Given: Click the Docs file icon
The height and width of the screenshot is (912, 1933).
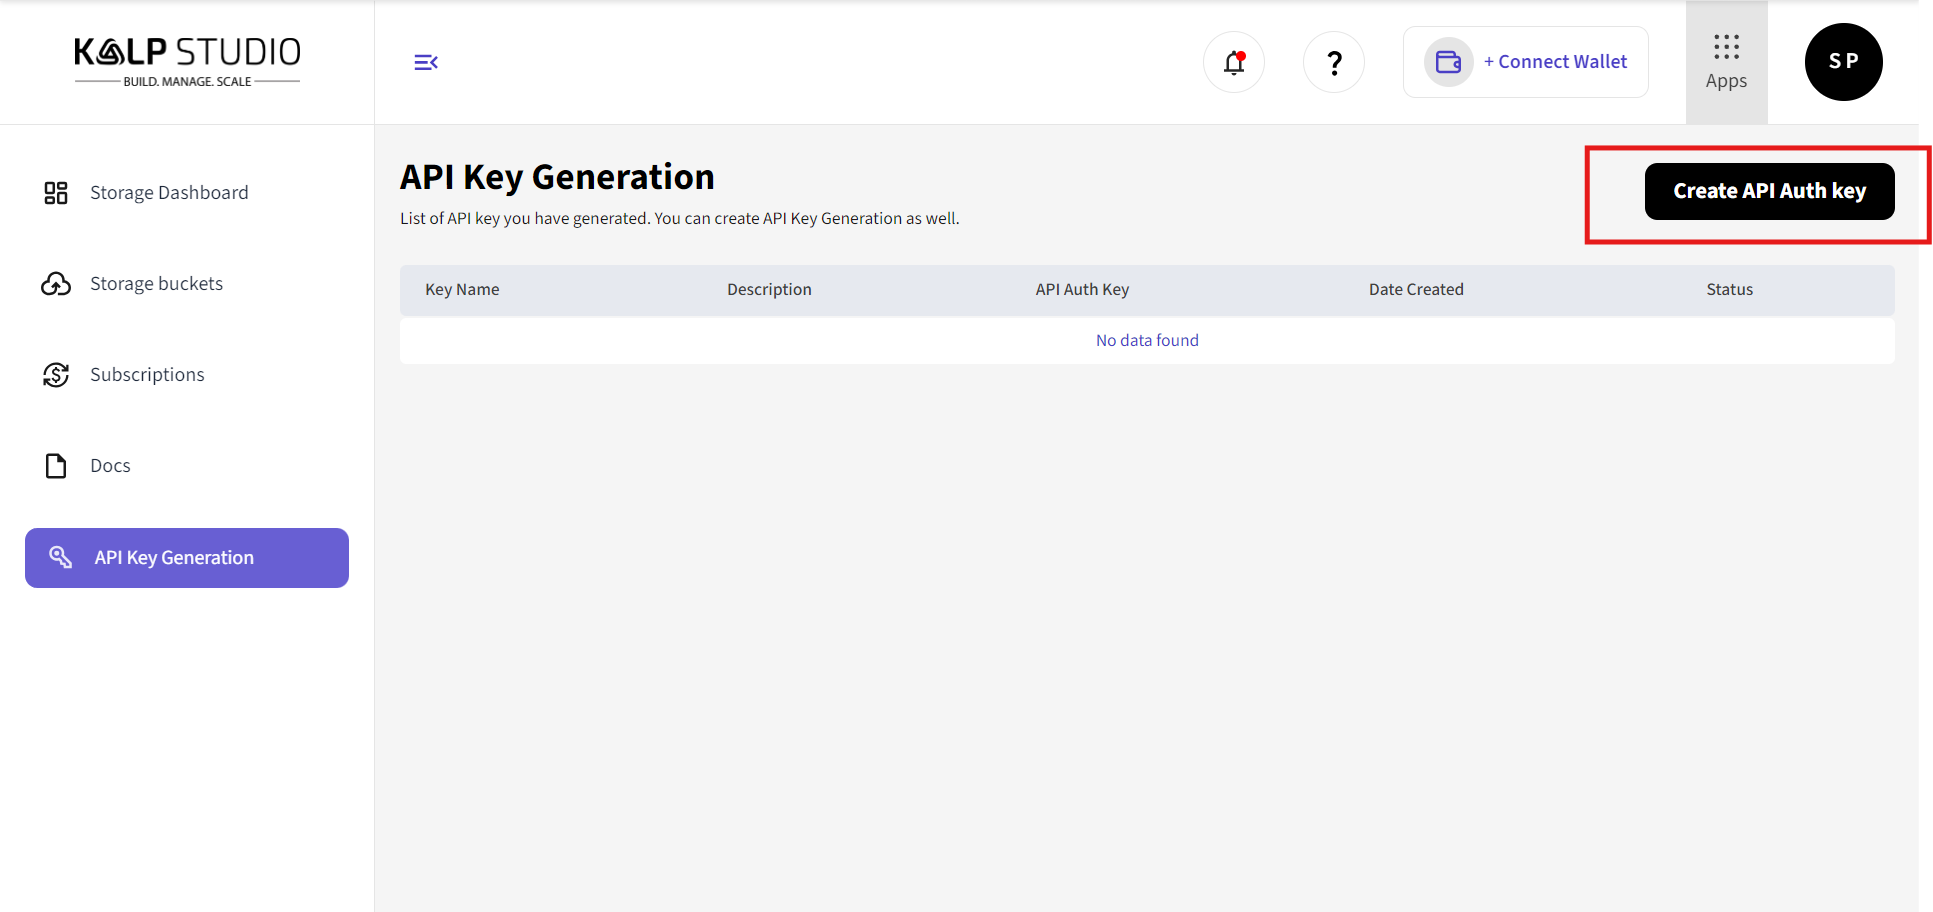Looking at the screenshot, I should point(56,466).
